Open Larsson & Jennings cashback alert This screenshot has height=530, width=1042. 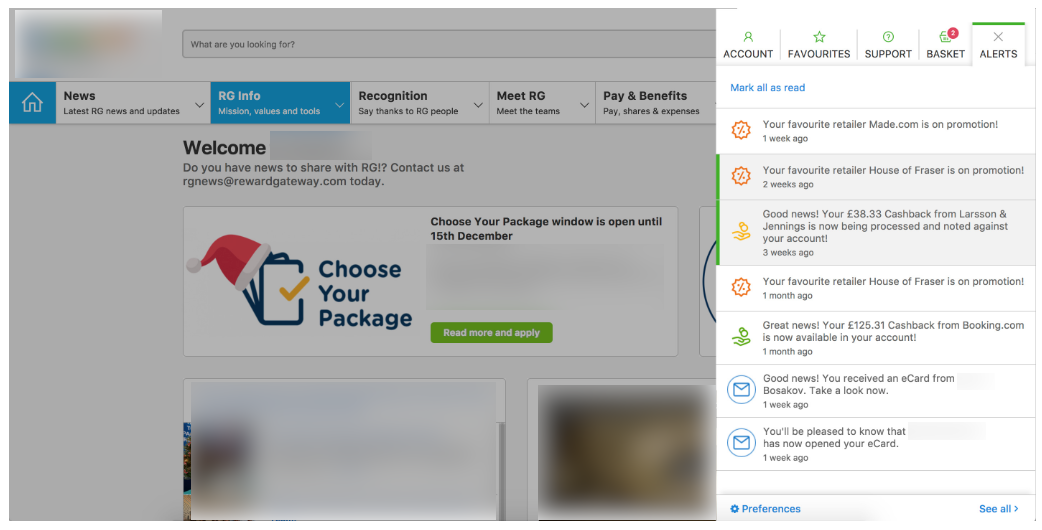(884, 232)
